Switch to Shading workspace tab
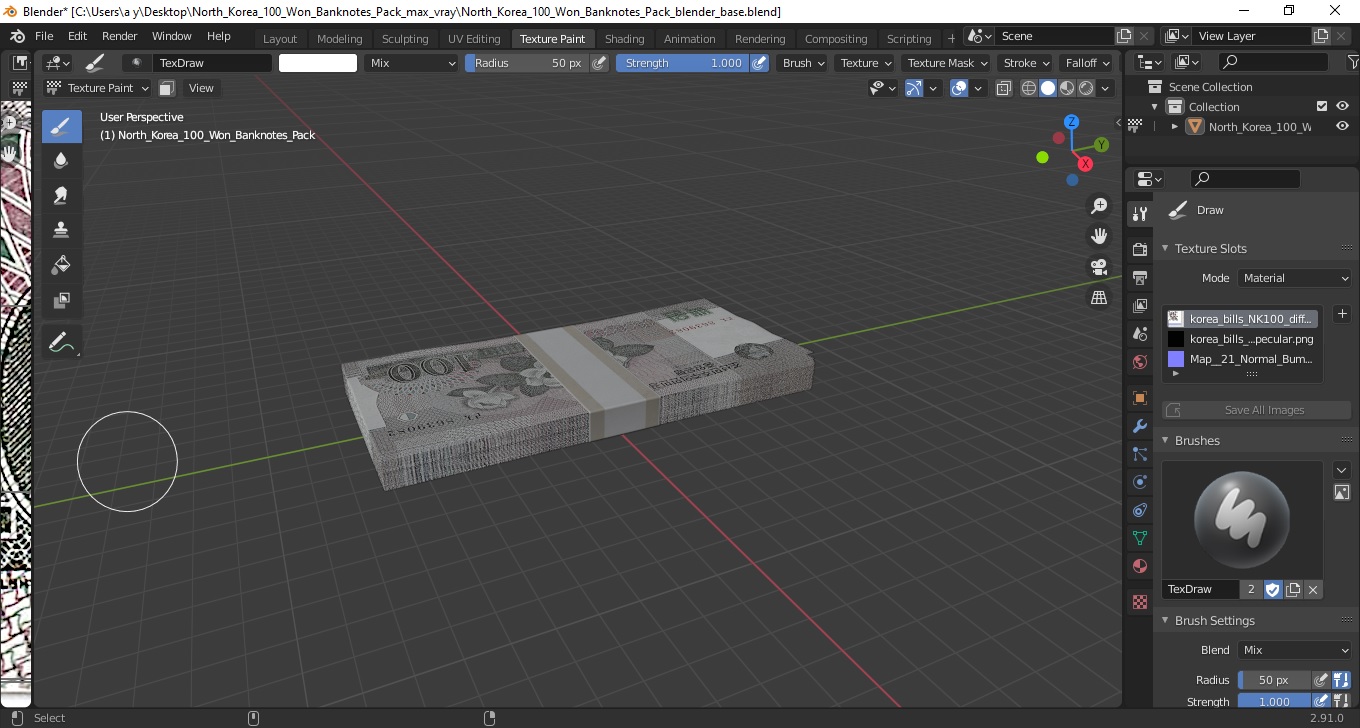 coord(625,39)
